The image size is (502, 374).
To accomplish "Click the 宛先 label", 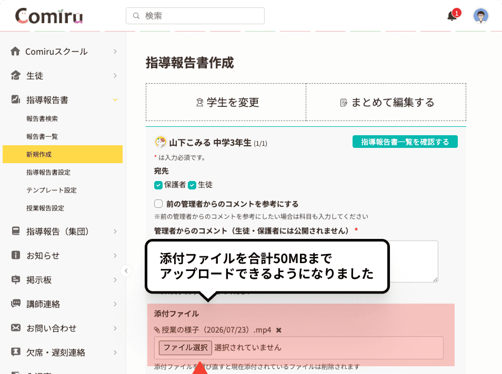I will pos(161,171).
